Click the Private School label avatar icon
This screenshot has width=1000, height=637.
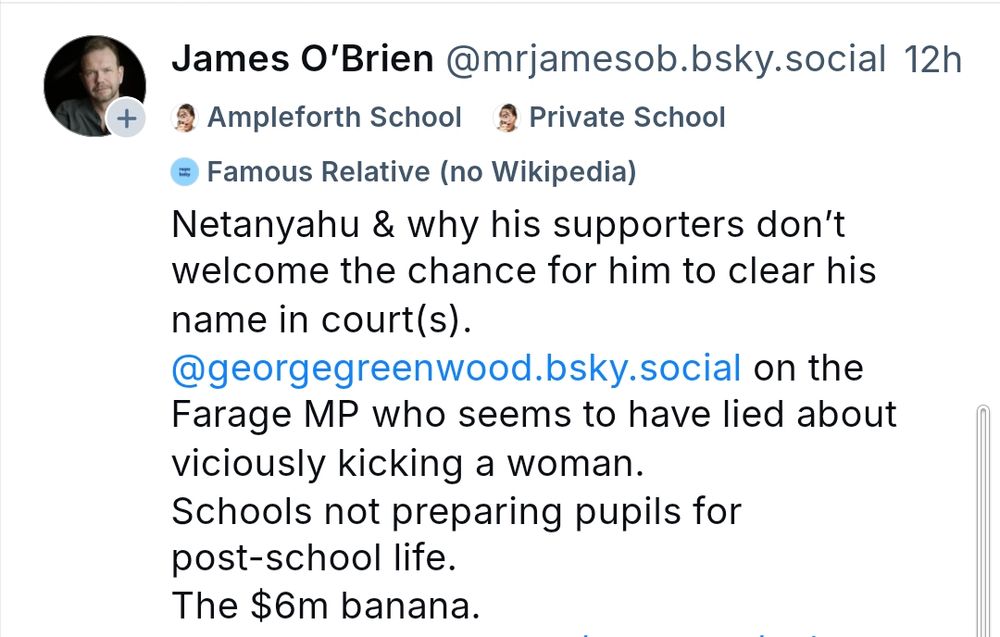coord(508,118)
